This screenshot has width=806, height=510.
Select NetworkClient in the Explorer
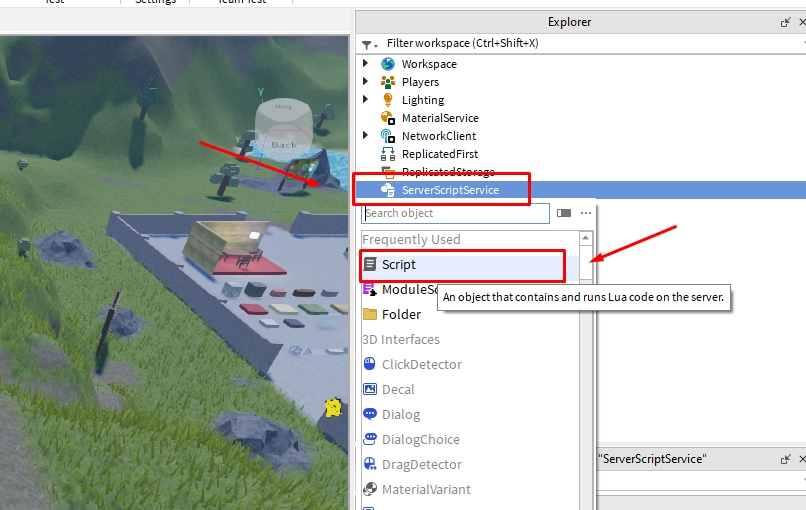click(439, 136)
